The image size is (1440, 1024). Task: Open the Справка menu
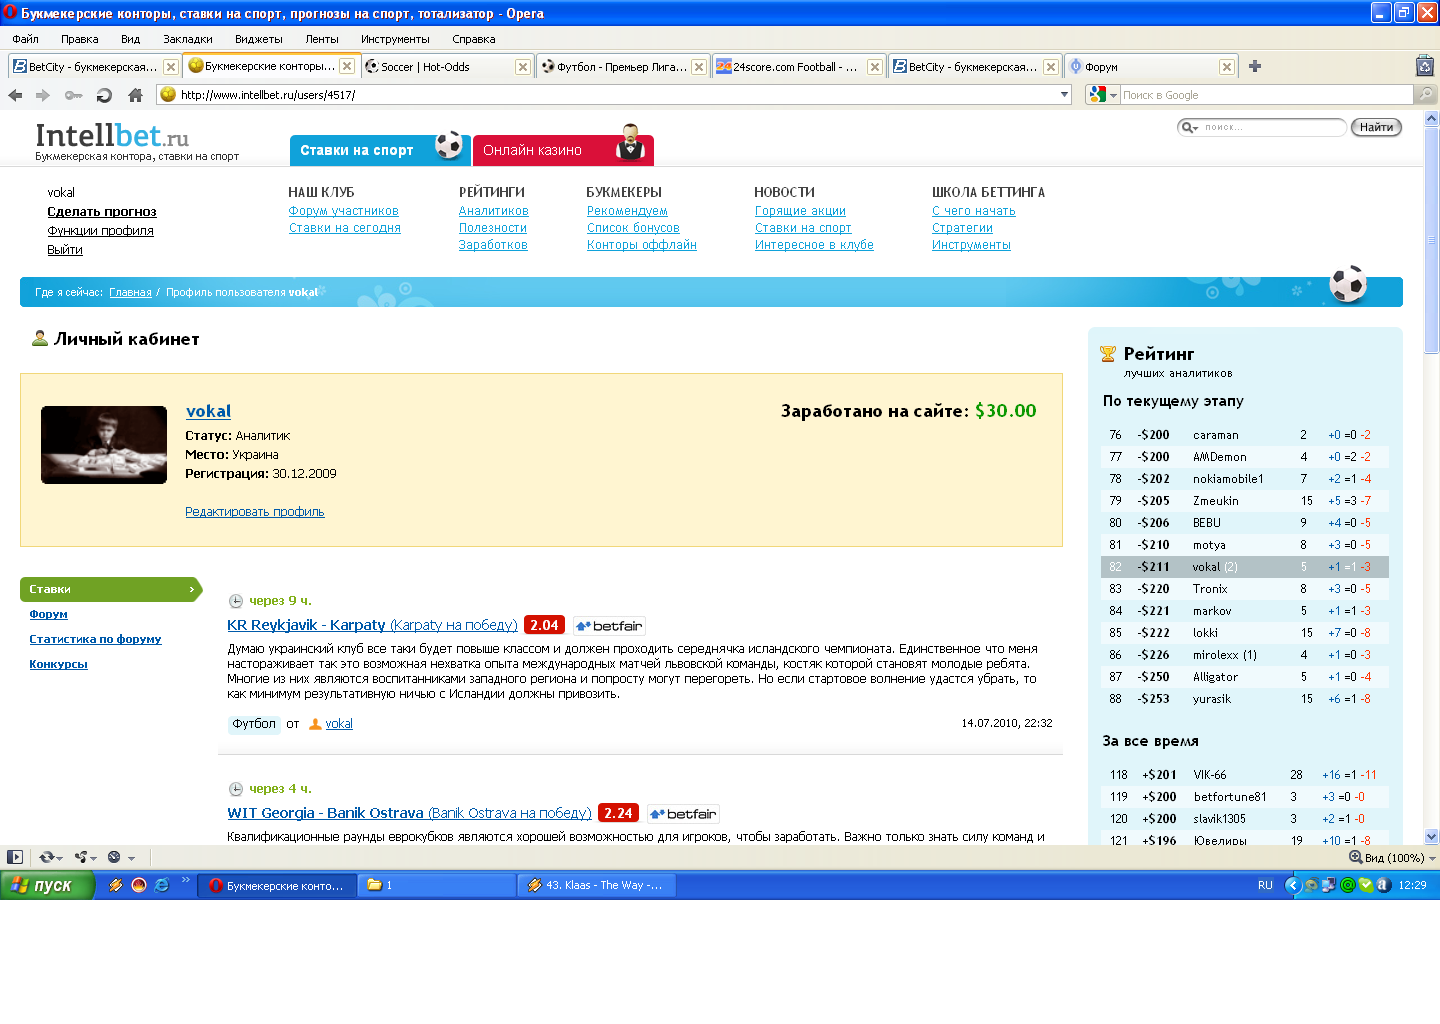coord(474,39)
